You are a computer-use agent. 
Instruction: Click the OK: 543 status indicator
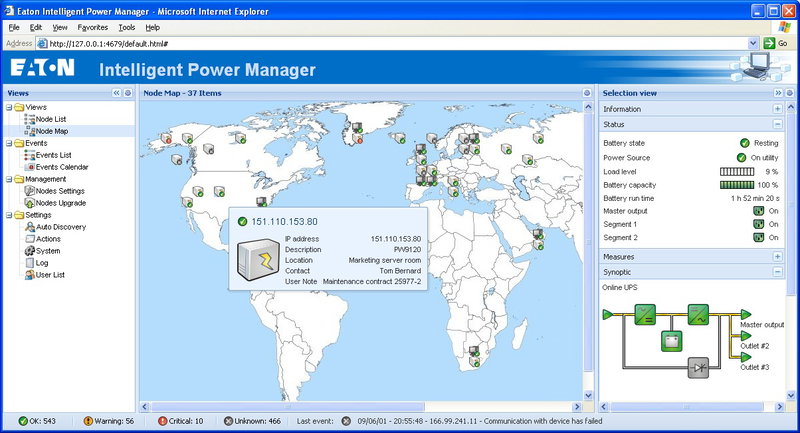pyautogui.click(x=37, y=421)
